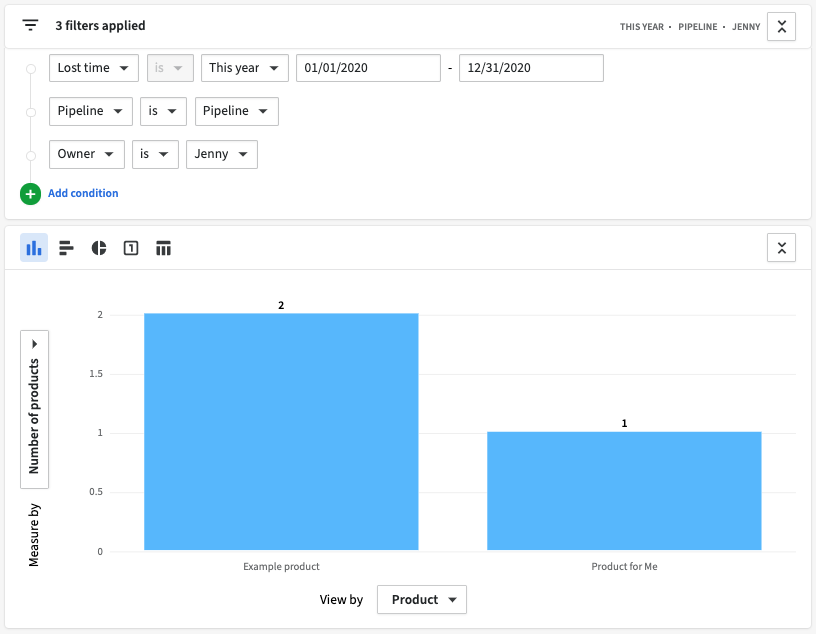Click the THIS YEAR filter summary tag
Viewport: 816px width, 634px height.
642,27
